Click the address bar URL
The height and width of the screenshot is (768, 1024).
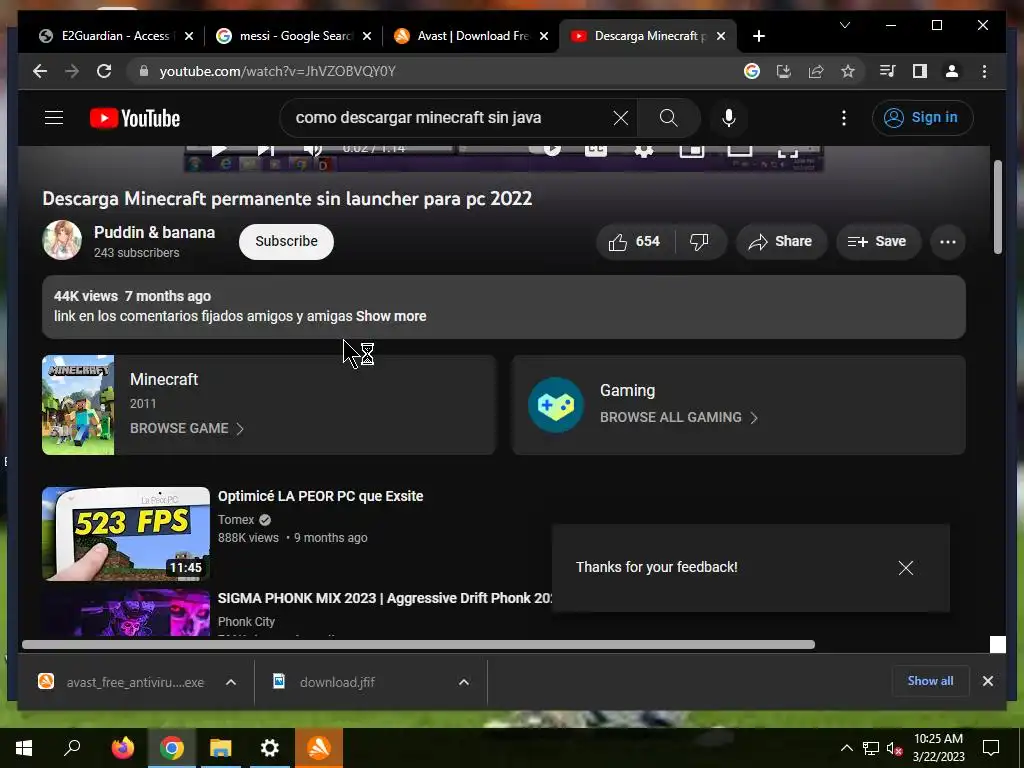coord(278,71)
